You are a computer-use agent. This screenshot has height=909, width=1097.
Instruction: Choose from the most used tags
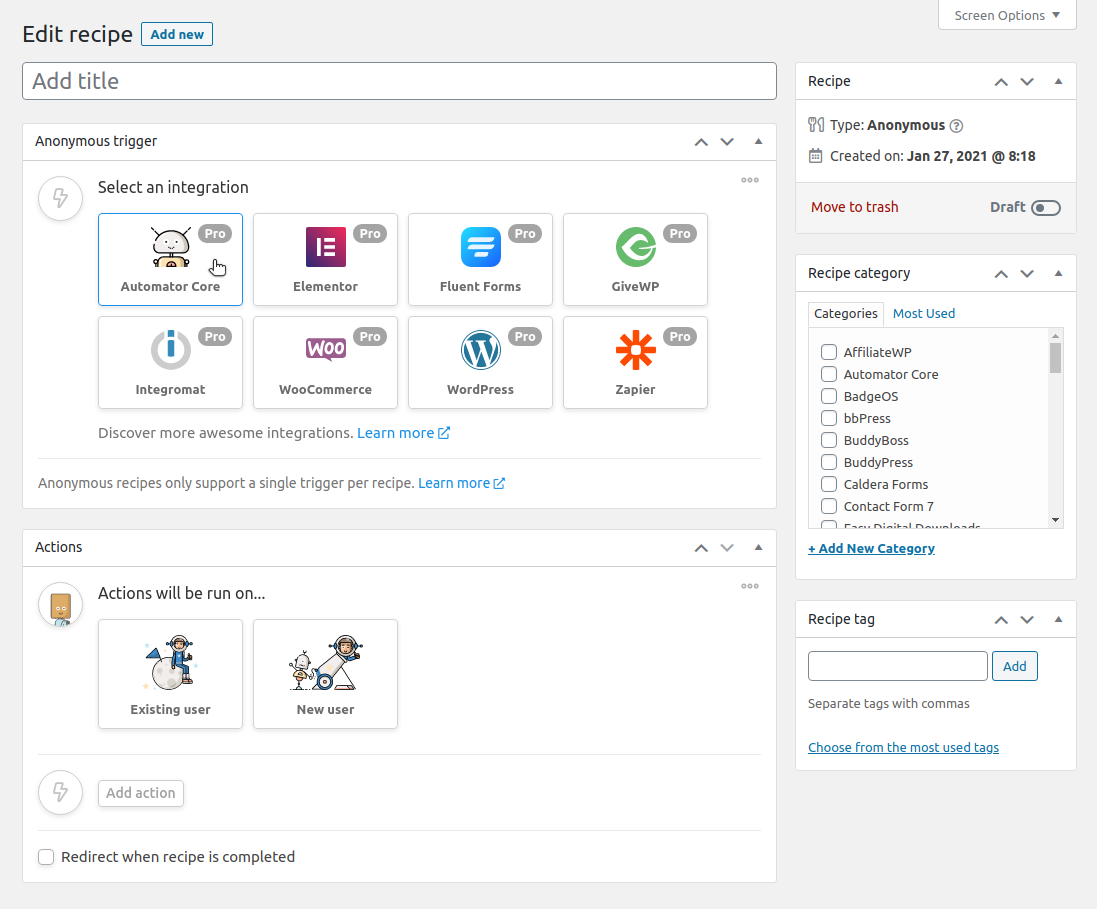coord(903,747)
